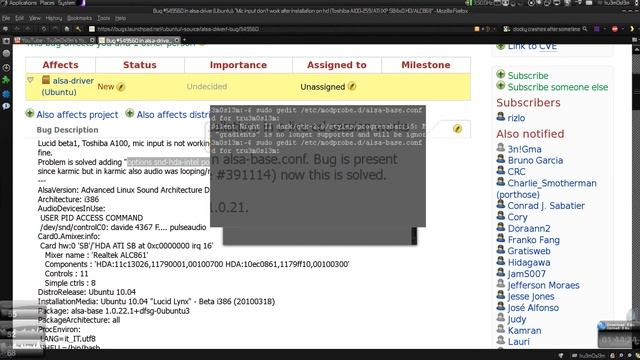640x360 pixels.
Task: Open the Tools menu
Action: [104, 18]
